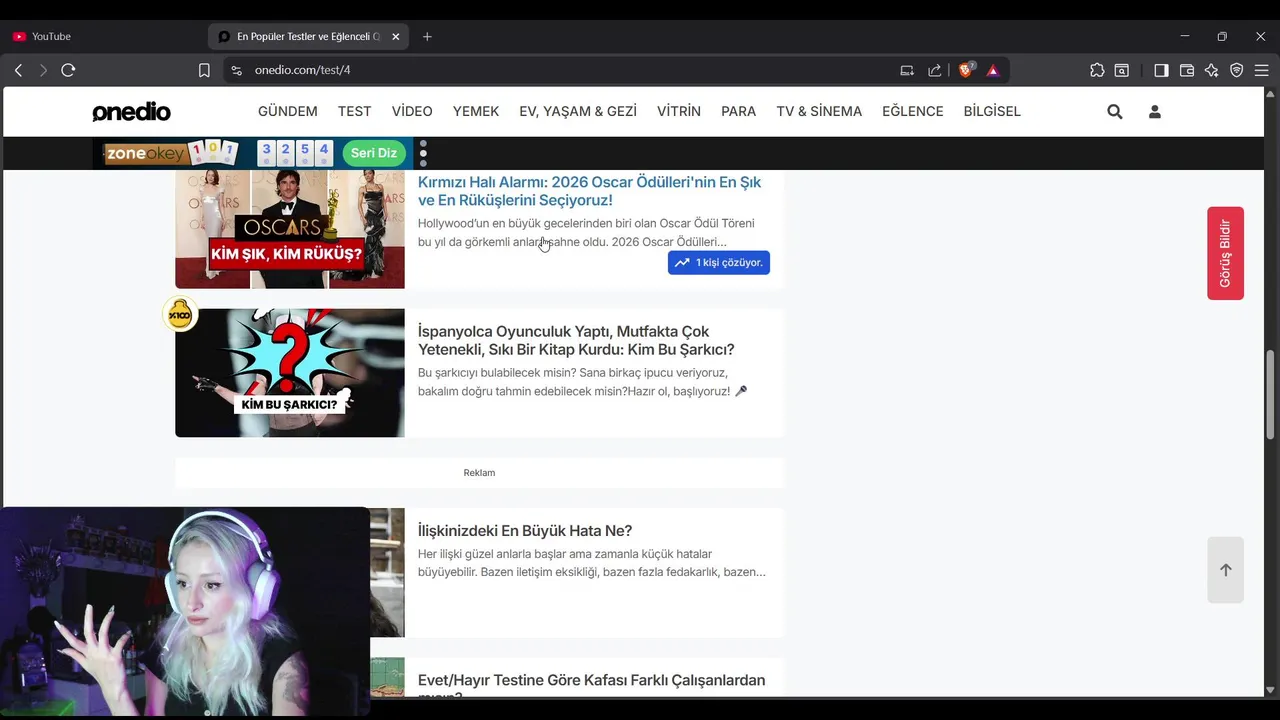The width and height of the screenshot is (1280, 720).
Task: Click the Seri Diz ad button
Action: (374, 153)
